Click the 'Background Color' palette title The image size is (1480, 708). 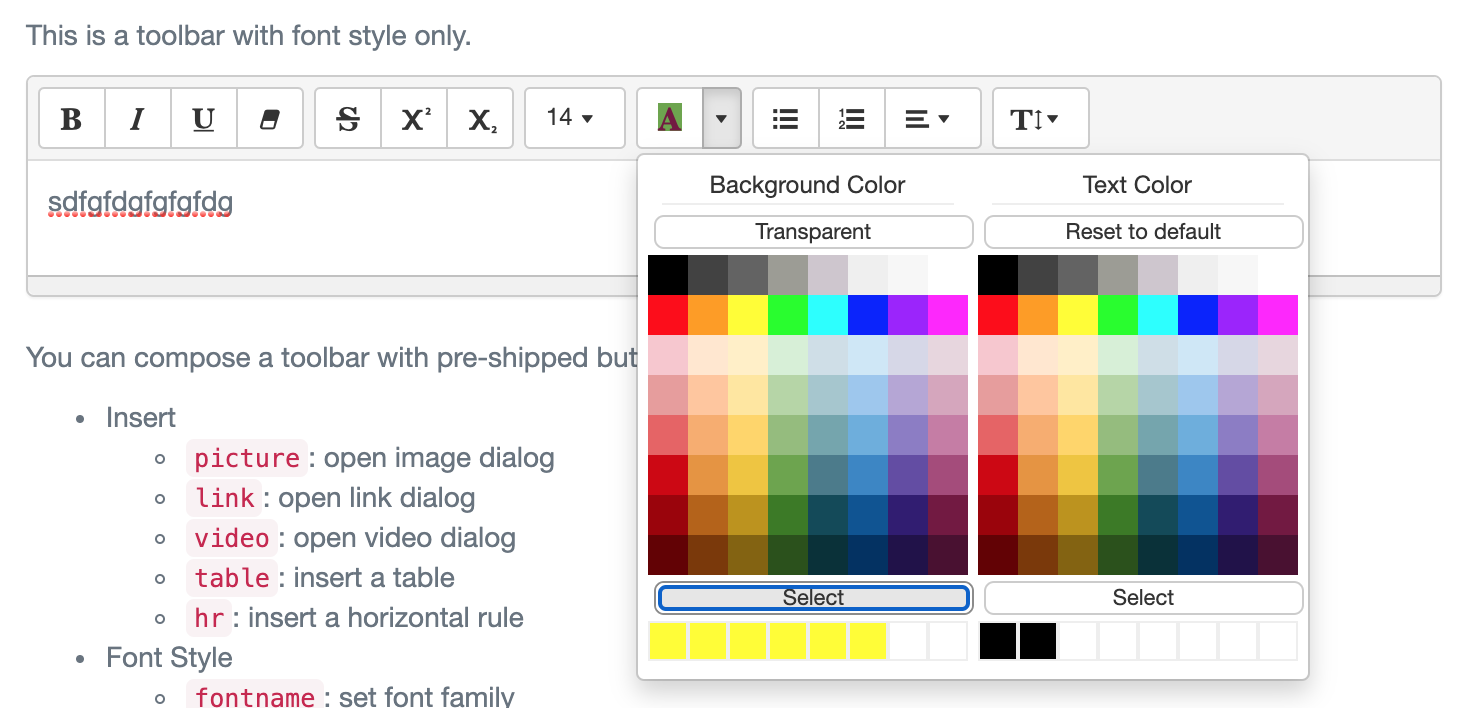807,185
